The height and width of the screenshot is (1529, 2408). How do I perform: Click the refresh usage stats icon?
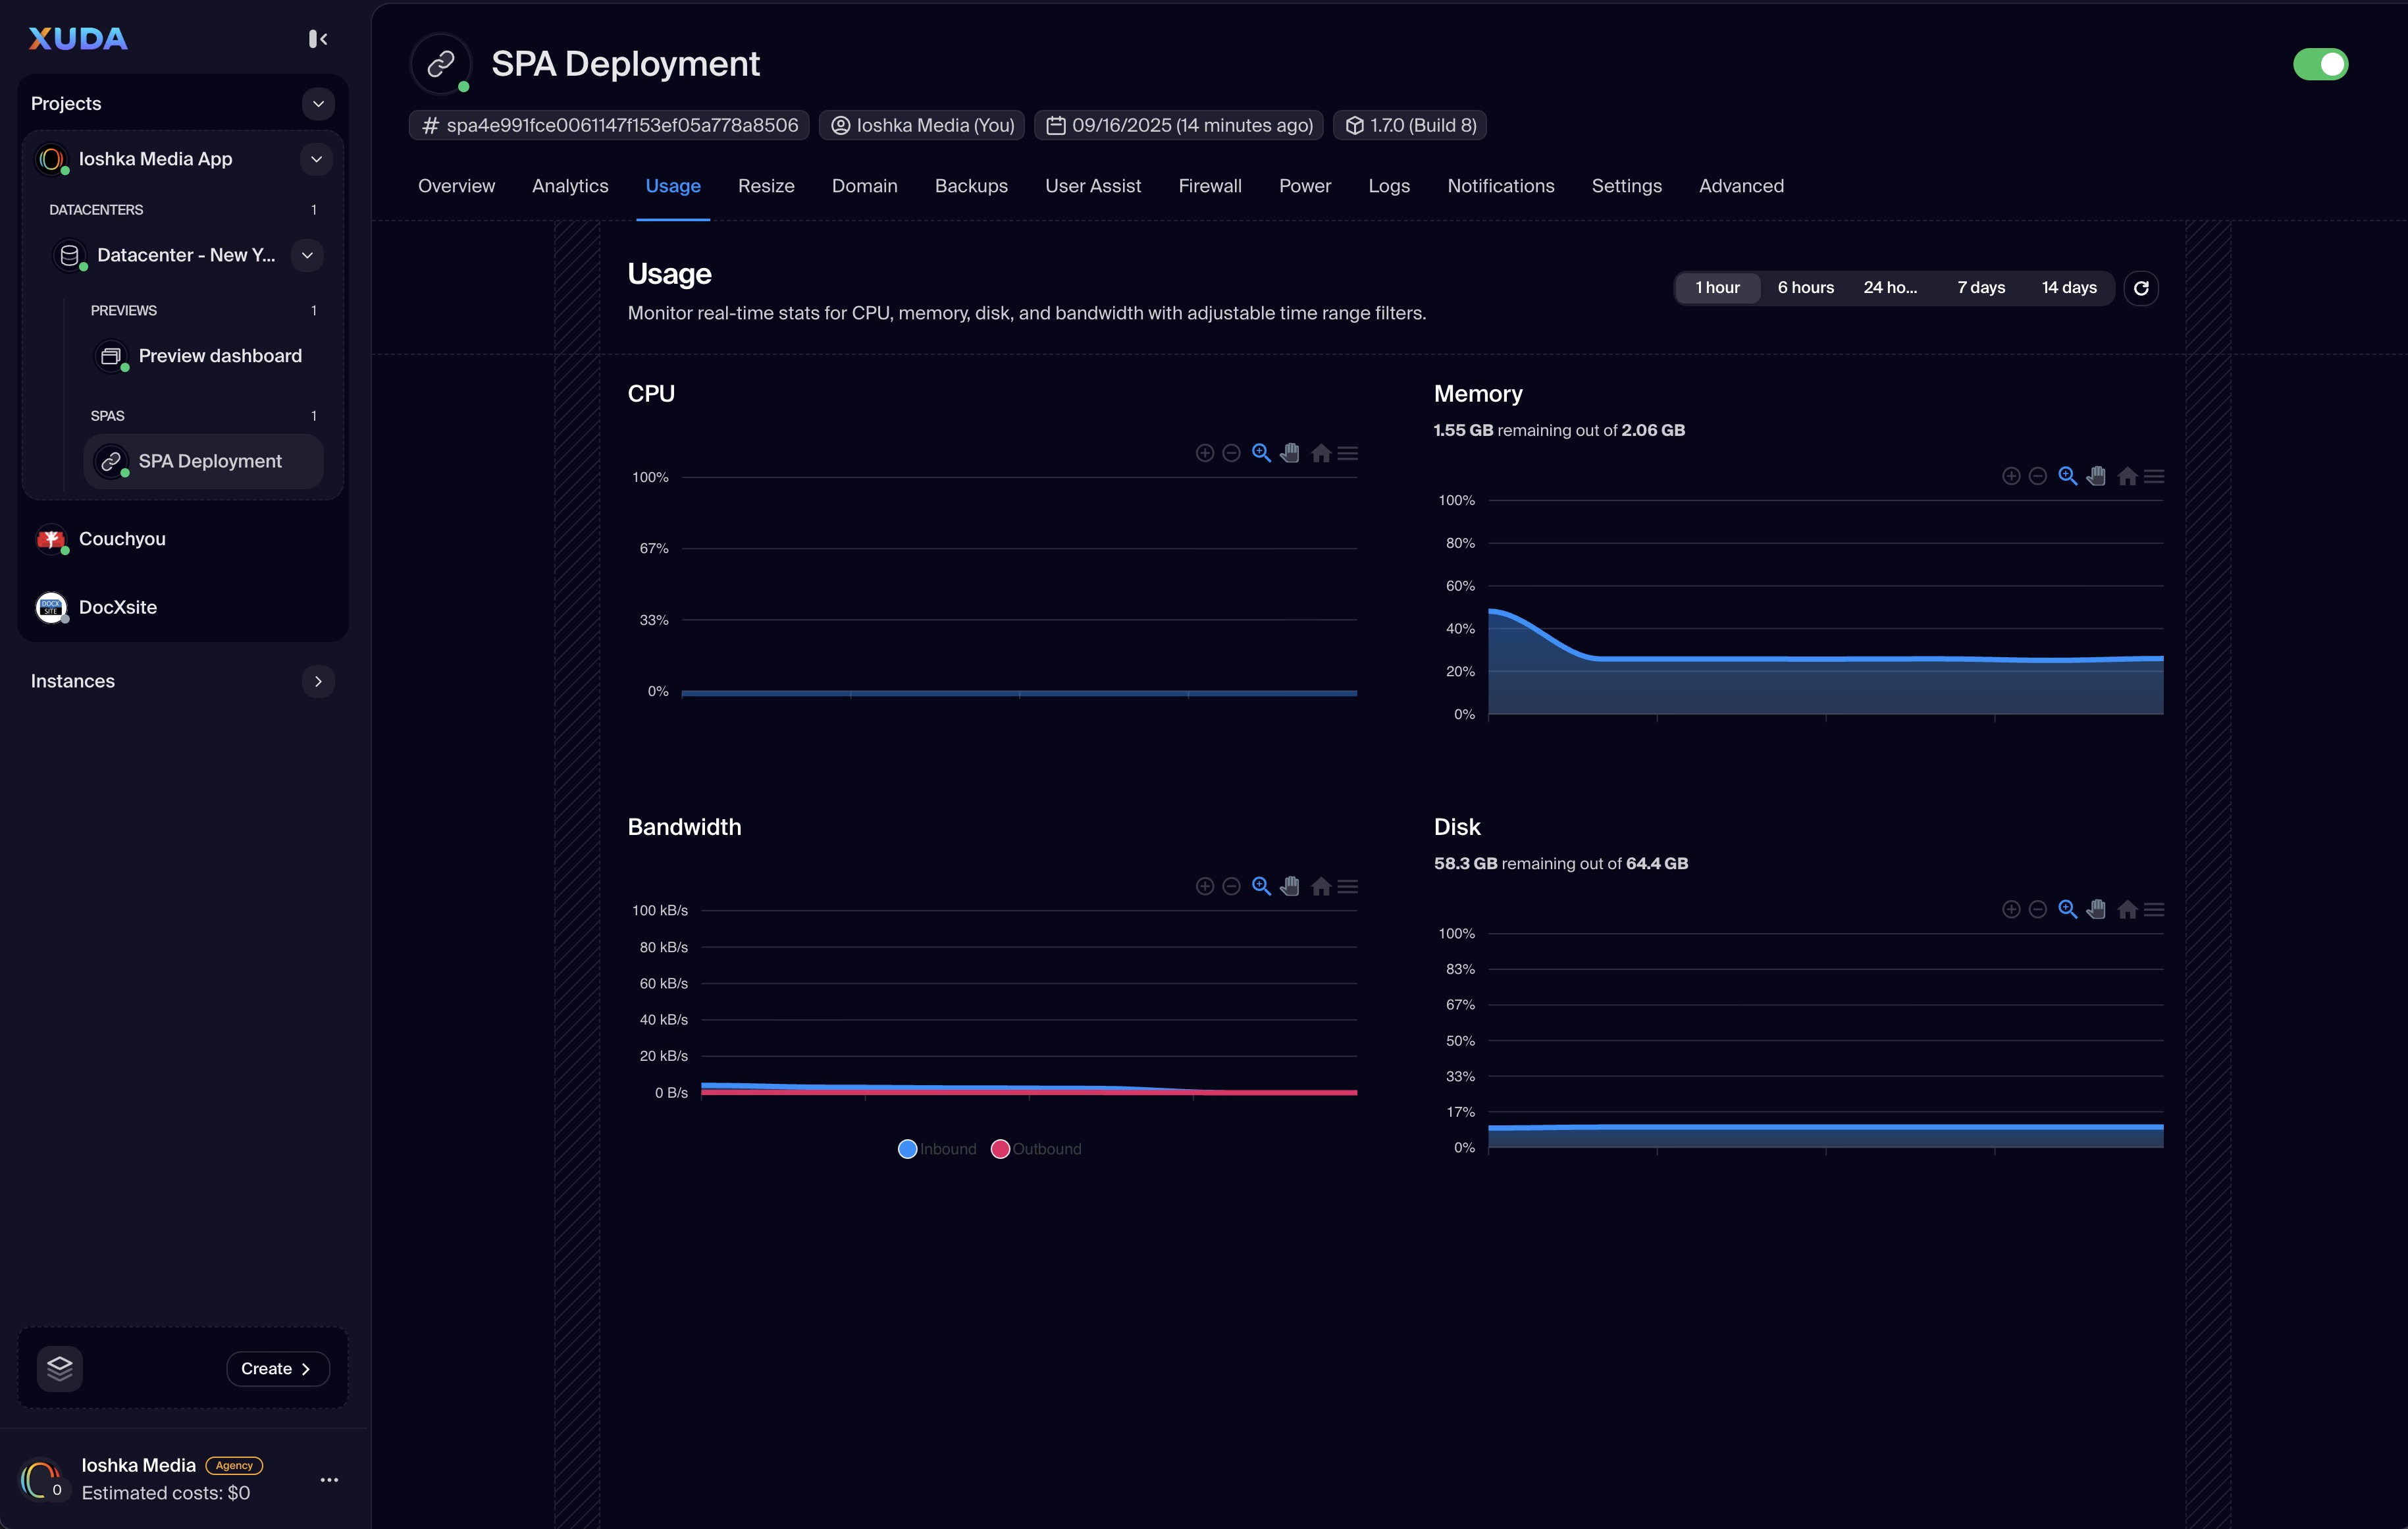point(2140,288)
